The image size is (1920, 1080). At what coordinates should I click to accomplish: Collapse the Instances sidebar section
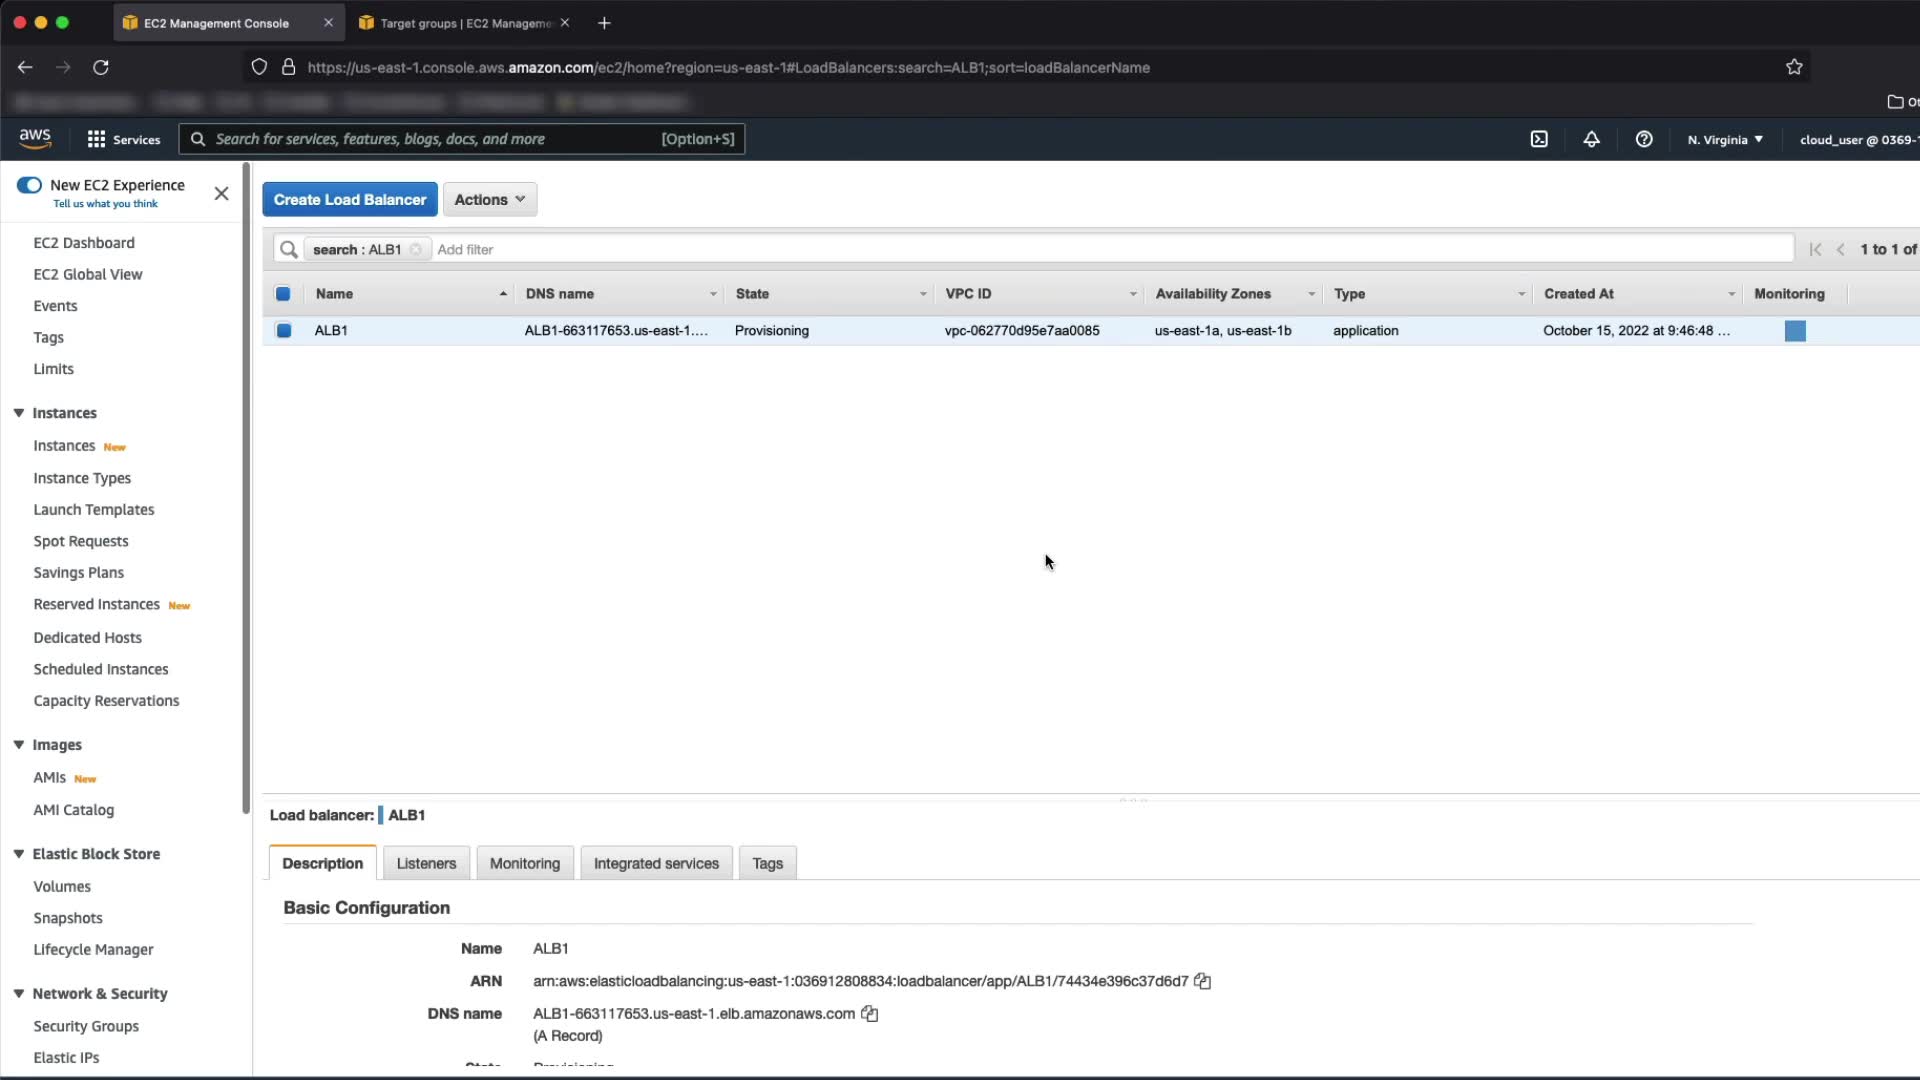(x=19, y=413)
